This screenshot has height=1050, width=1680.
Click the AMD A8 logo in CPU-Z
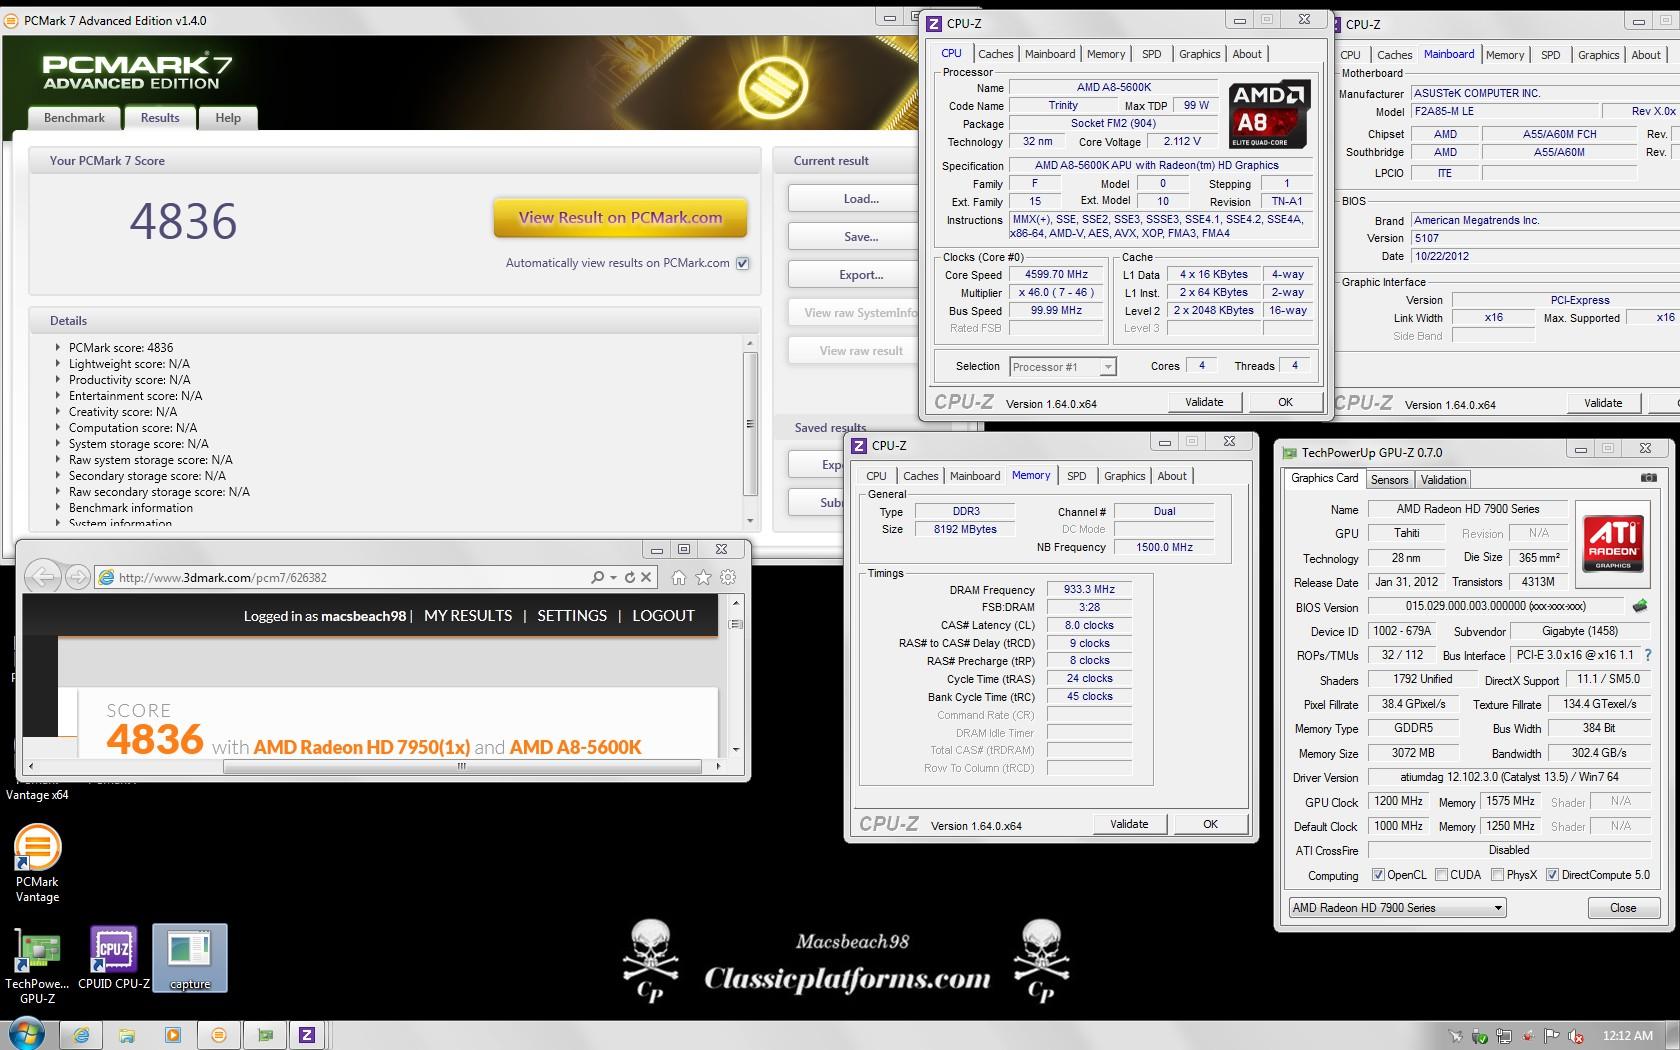[x=1269, y=113]
